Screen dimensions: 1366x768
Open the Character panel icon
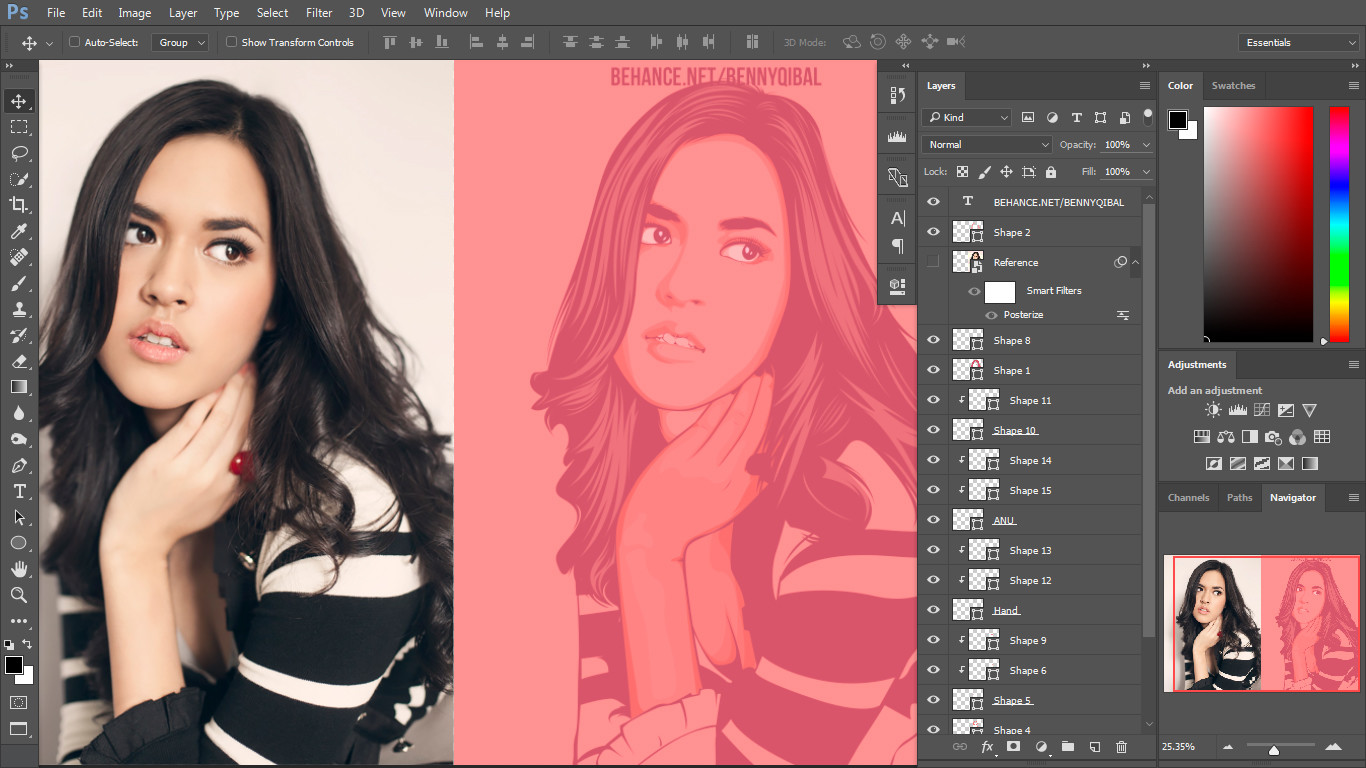pos(897,219)
